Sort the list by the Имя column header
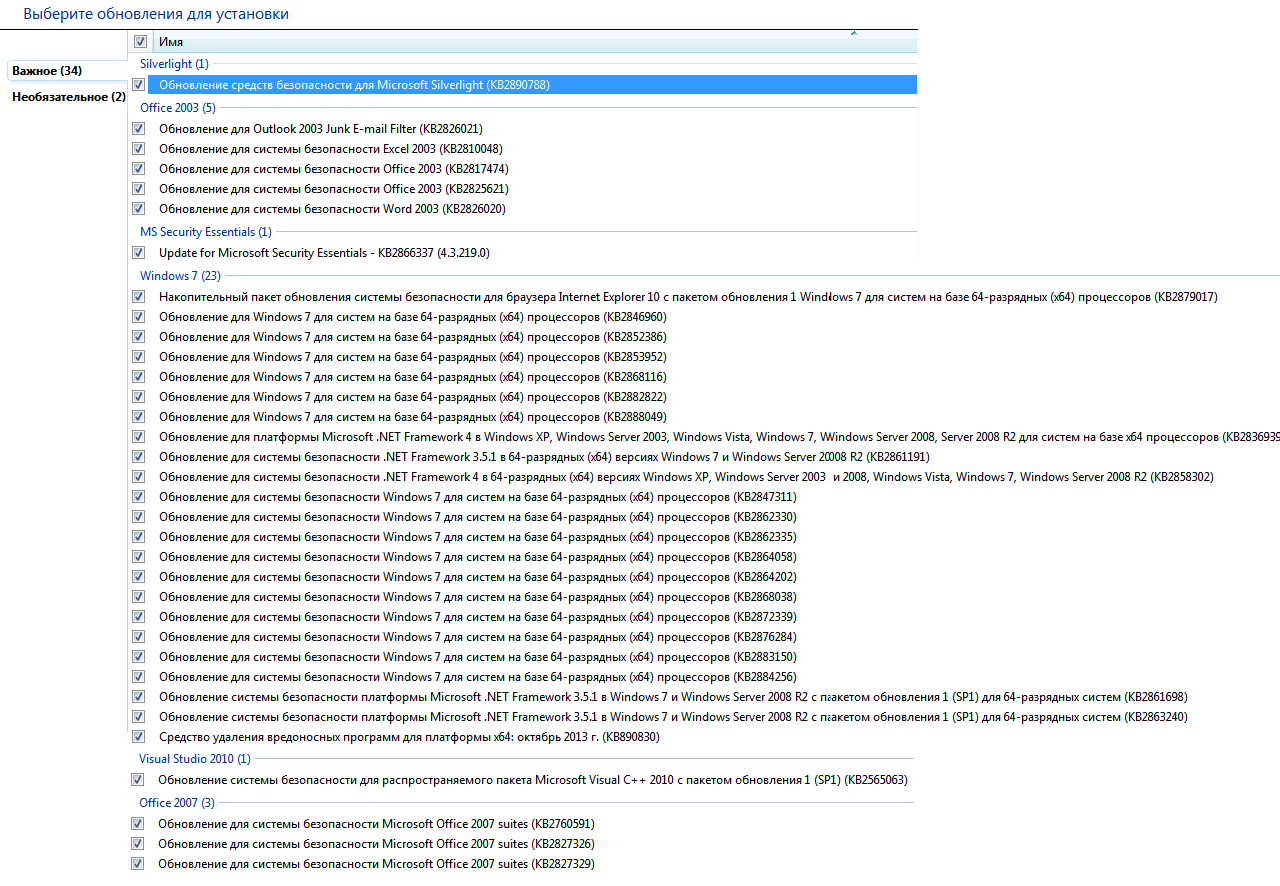This screenshot has height=886, width=1280. click(500, 42)
